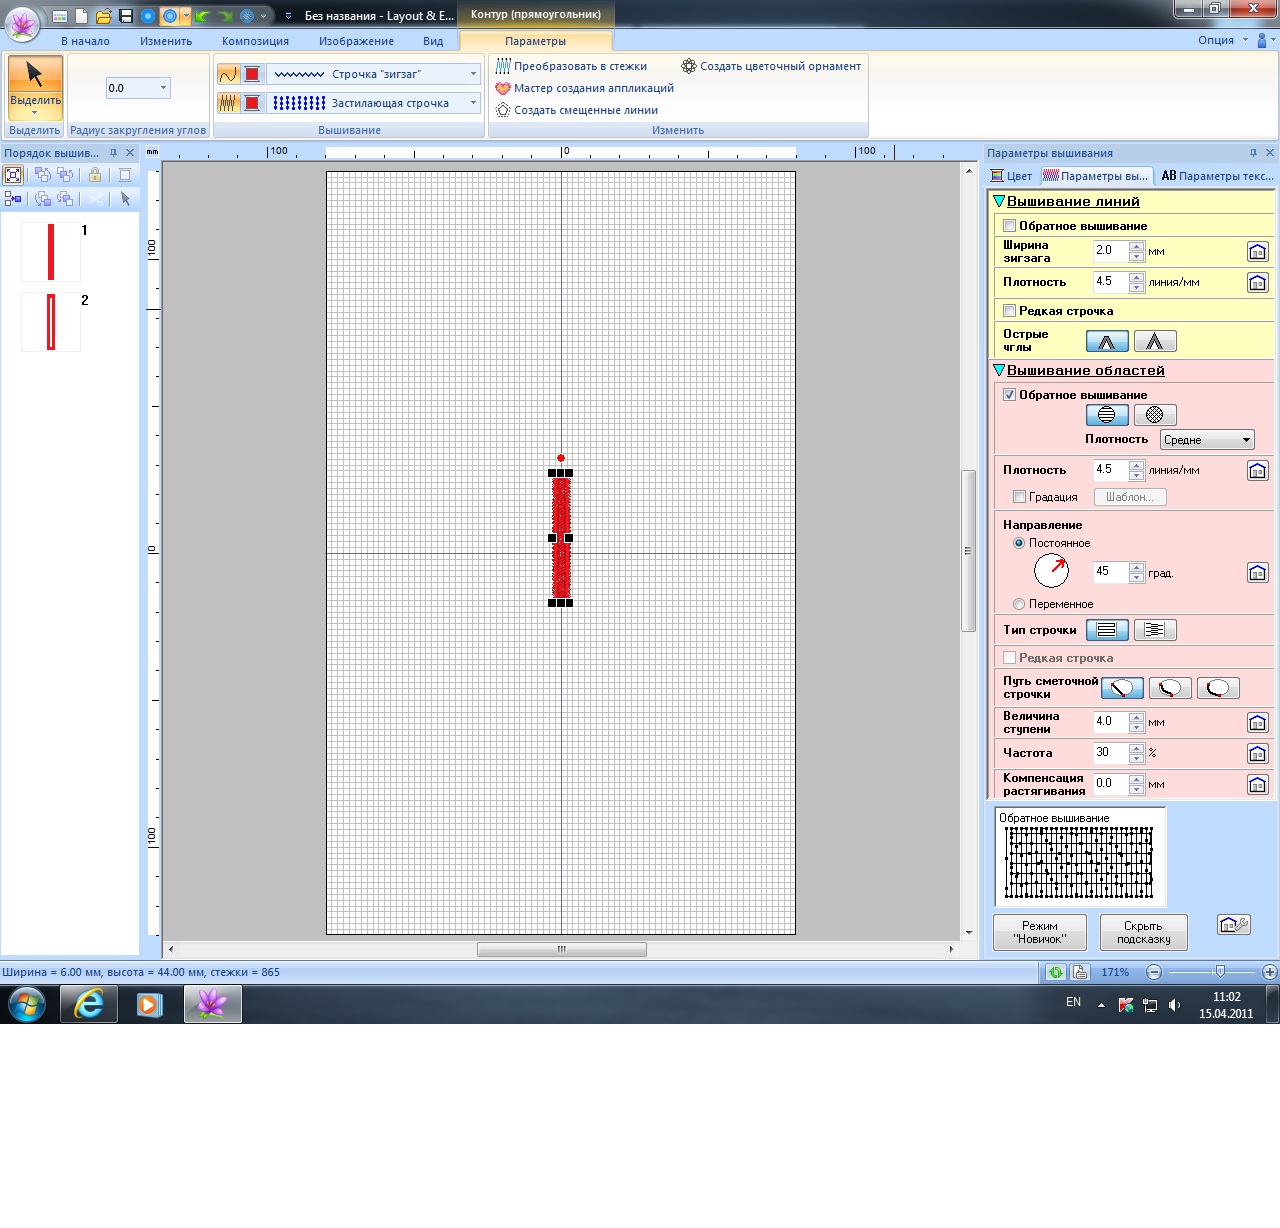Switch to the Цвет panel tab
Image resolution: width=1280 pixels, height=1228 pixels.
pyautogui.click(x=1011, y=176)
